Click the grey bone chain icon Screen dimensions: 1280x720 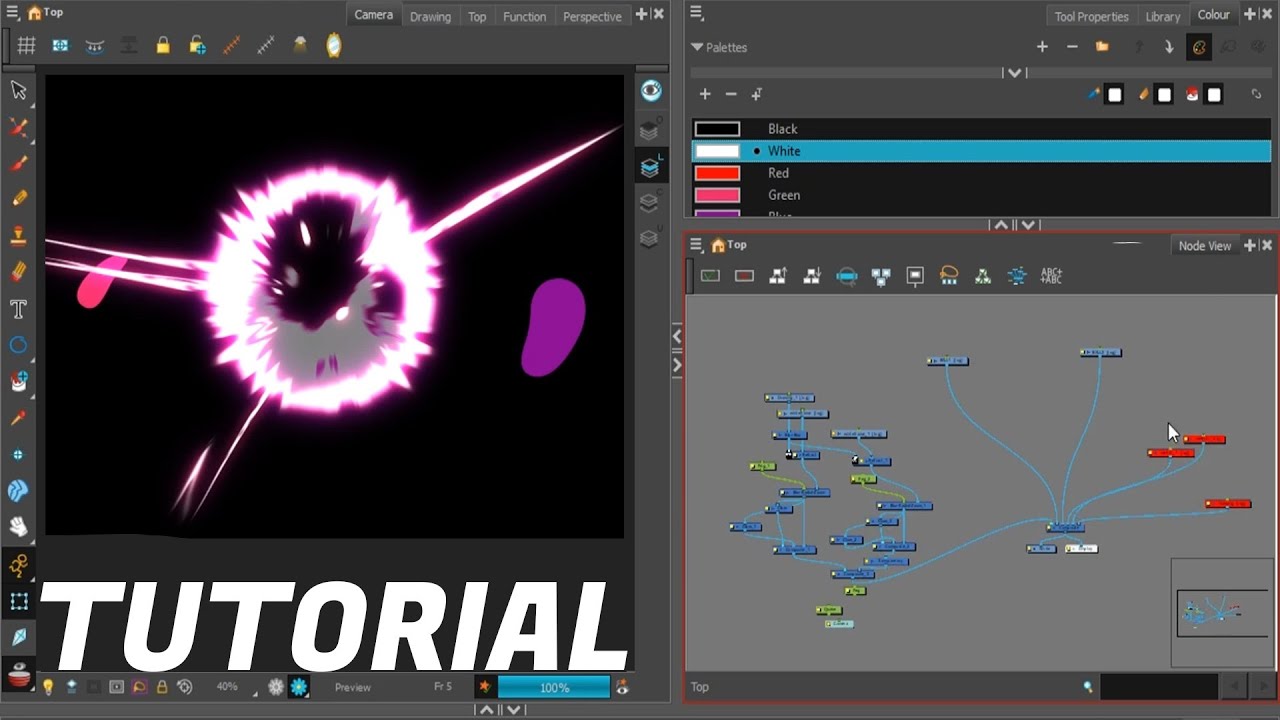coord(266,45)
